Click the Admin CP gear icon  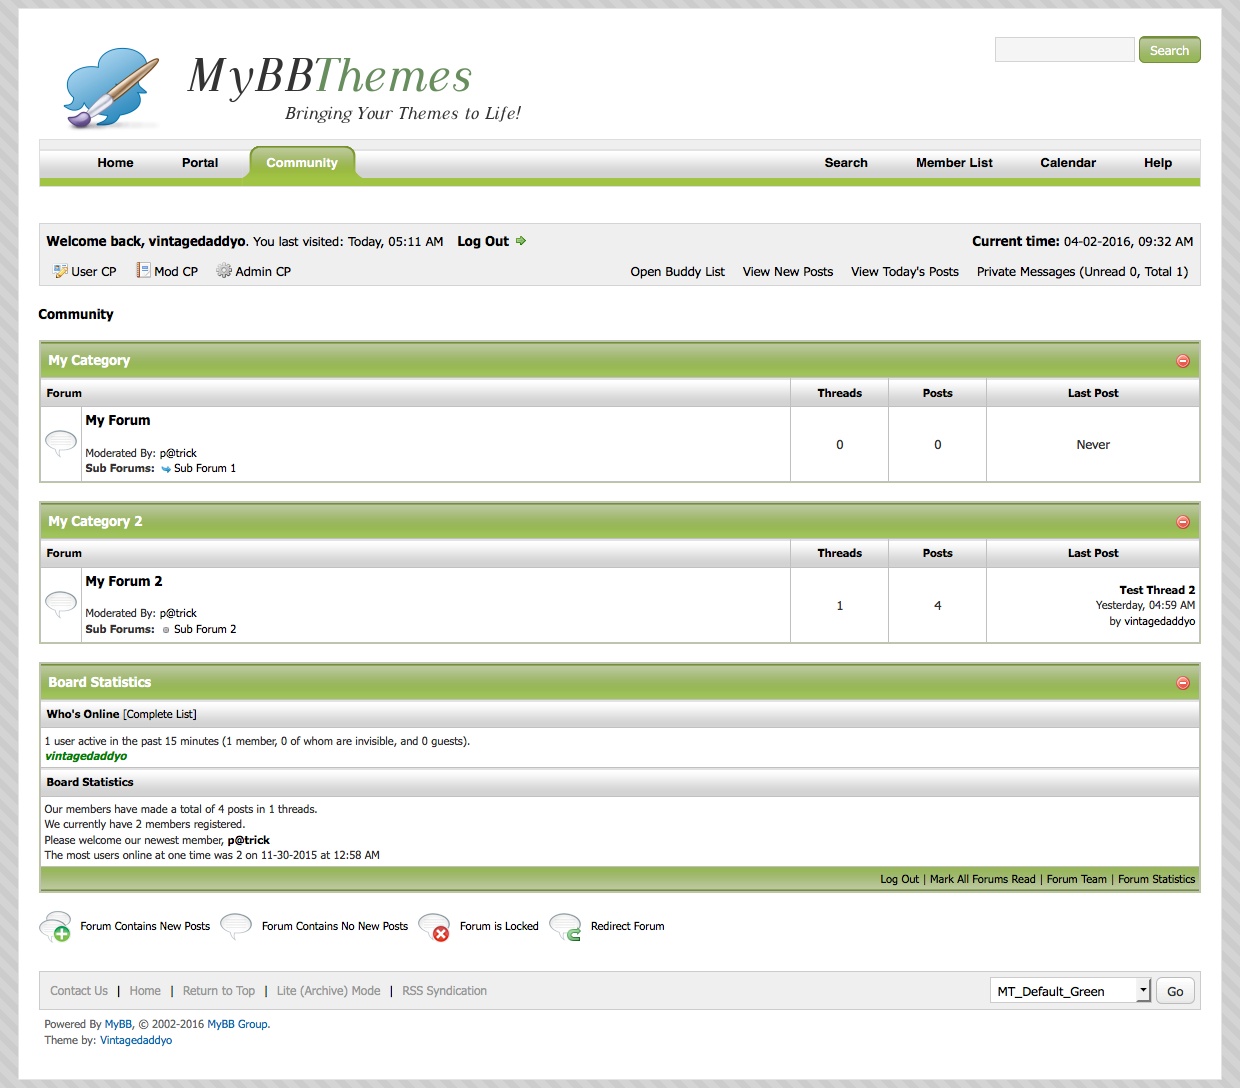(224, 271)
